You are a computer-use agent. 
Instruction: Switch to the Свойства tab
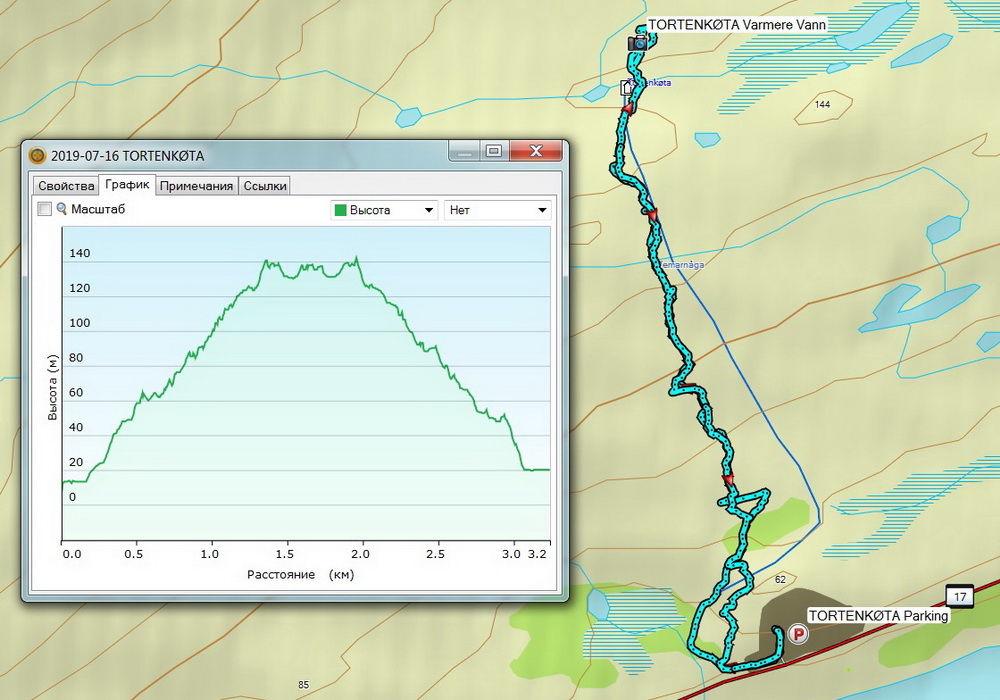point(66,185)
